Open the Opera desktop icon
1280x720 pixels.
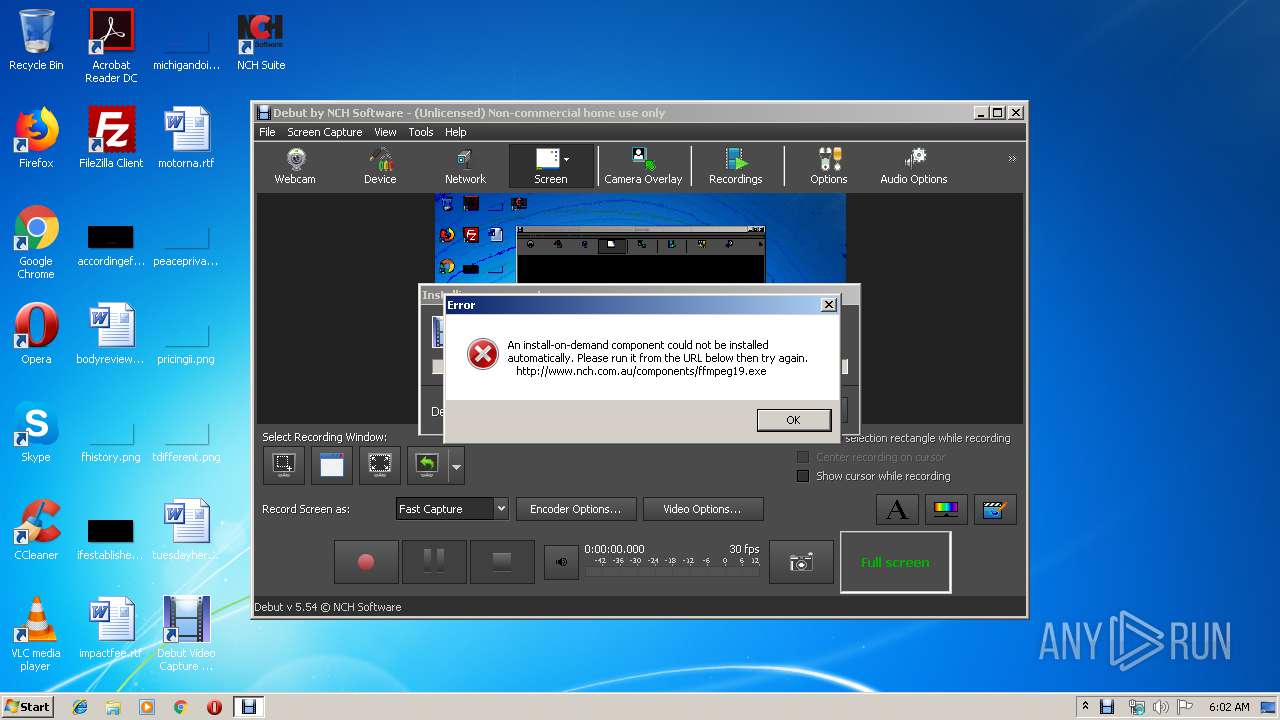(36, 334)
